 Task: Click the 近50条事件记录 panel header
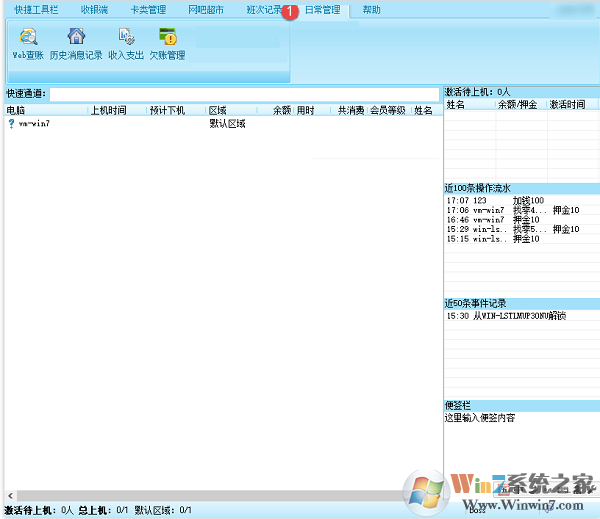click(x=522, y=304)
